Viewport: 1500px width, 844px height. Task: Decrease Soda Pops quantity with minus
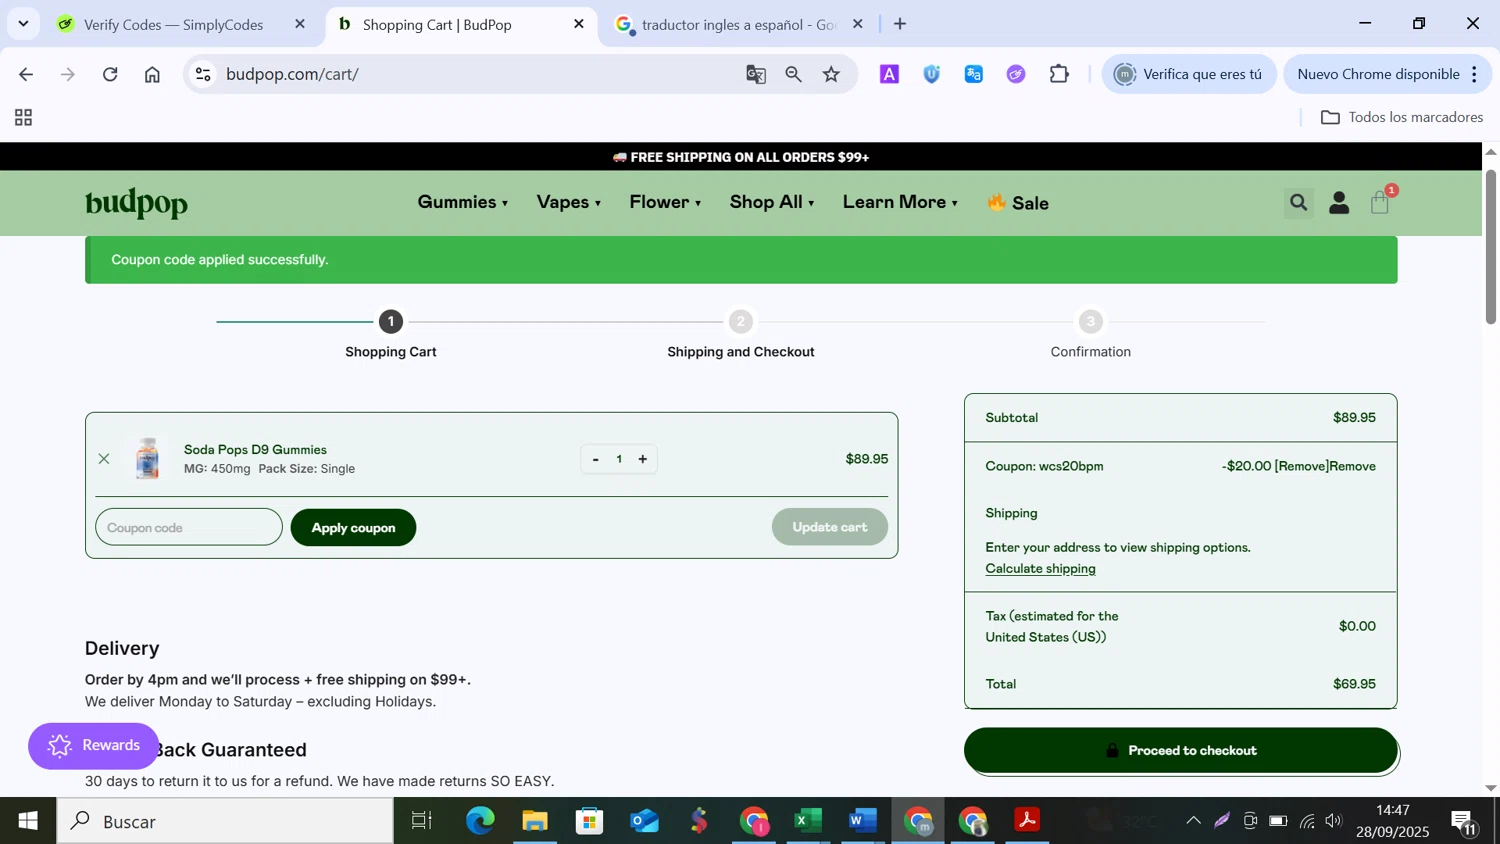(595, 459)
